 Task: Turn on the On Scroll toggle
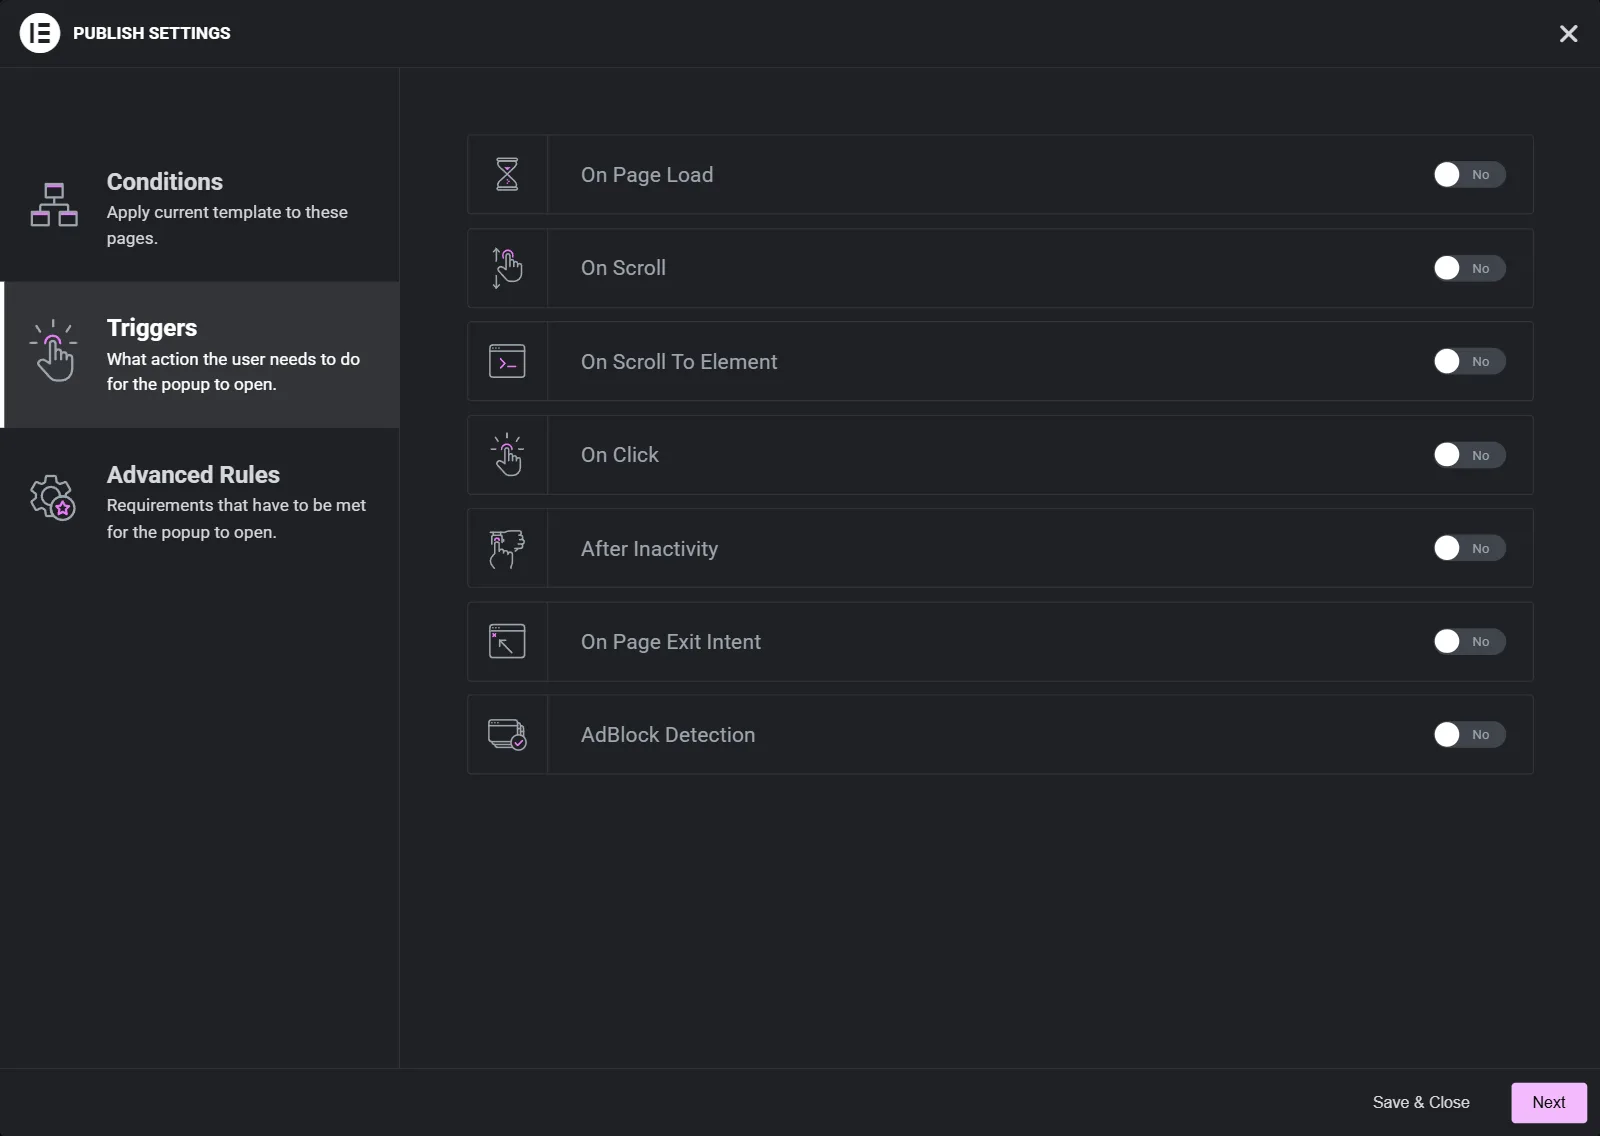[1469, 268]
